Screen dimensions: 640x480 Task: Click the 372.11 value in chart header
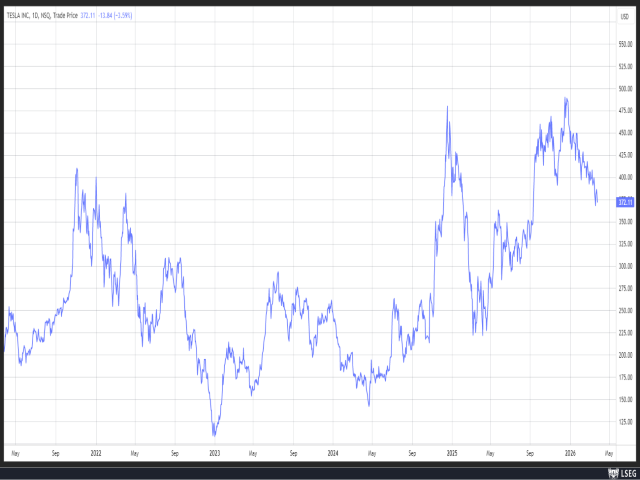pos(88,16)
